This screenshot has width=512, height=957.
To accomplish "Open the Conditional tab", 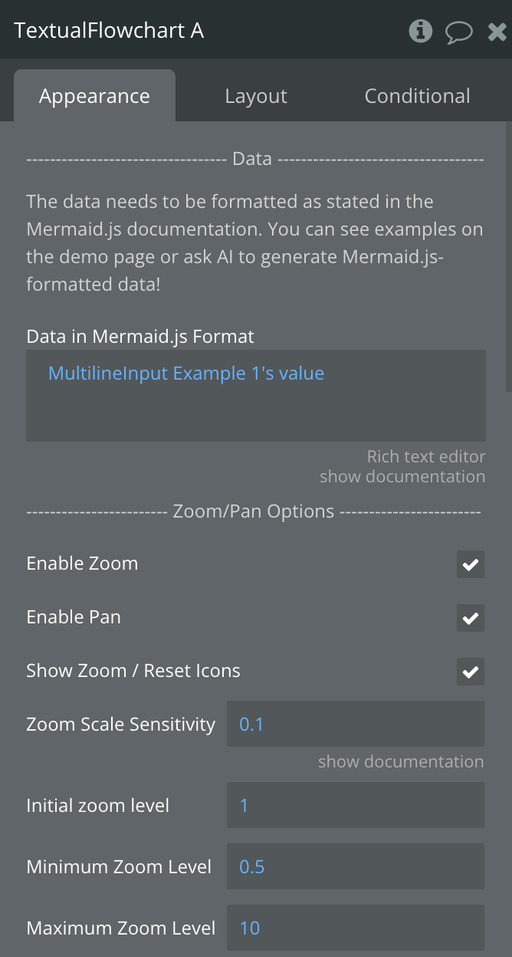I will (417, 96).
